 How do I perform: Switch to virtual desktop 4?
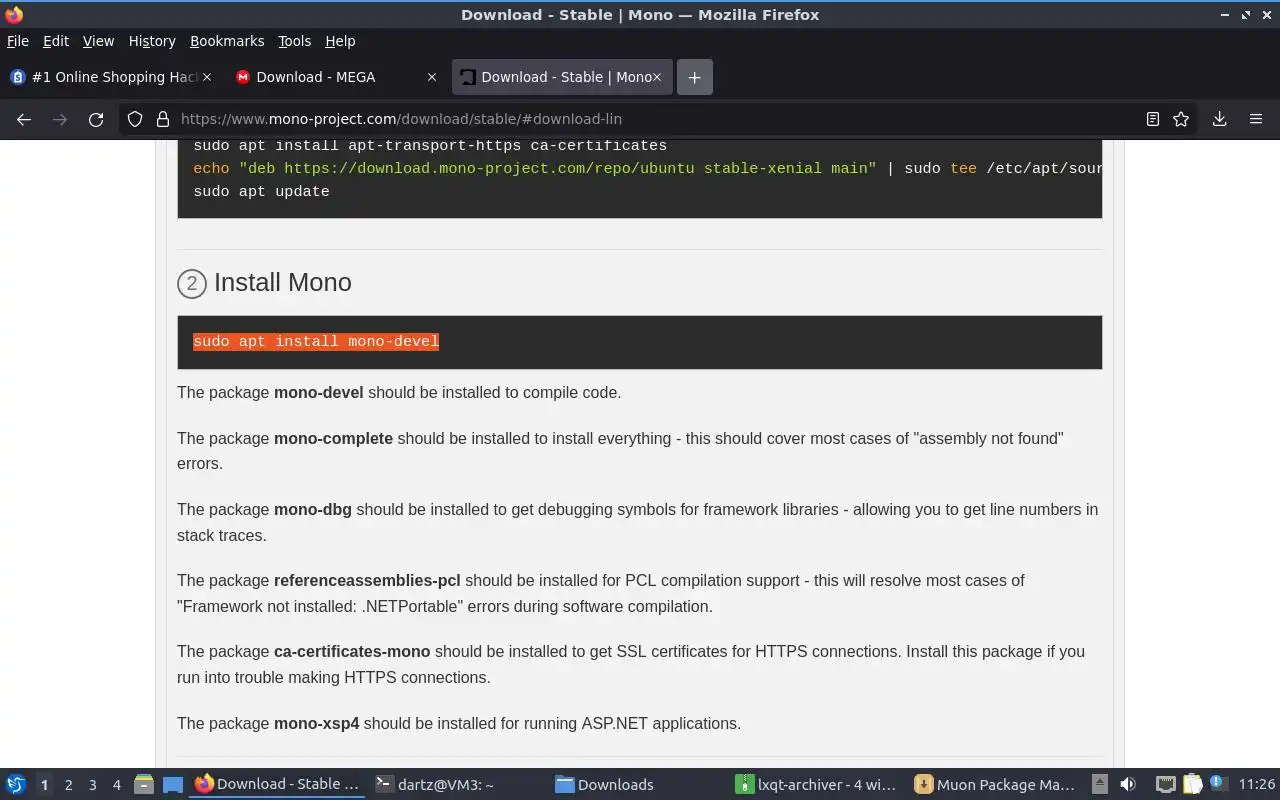coord(116,785)
